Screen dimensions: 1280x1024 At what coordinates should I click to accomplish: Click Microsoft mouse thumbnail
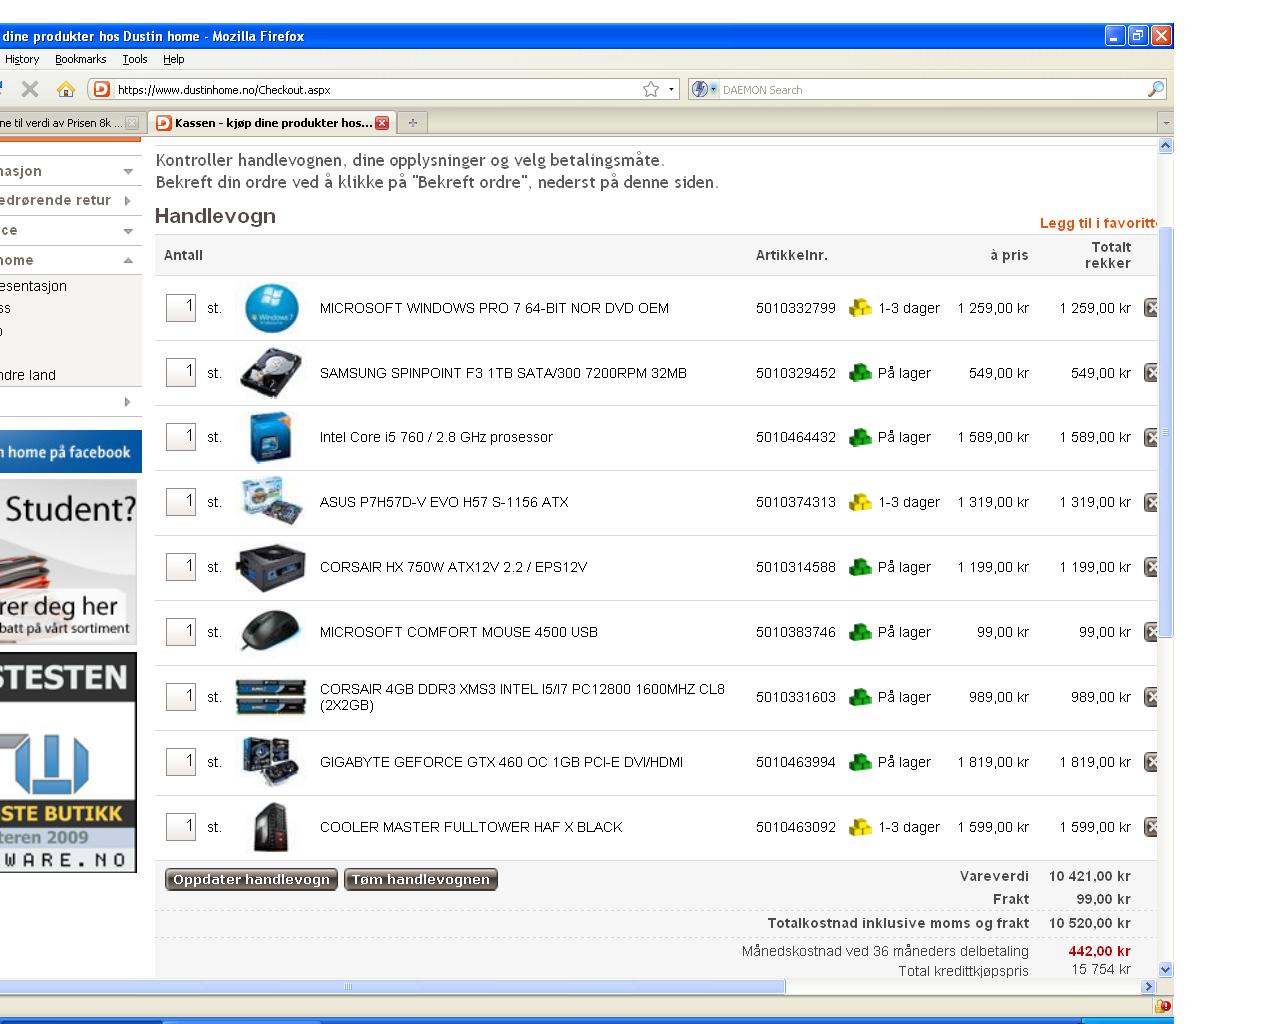point(271,632)
